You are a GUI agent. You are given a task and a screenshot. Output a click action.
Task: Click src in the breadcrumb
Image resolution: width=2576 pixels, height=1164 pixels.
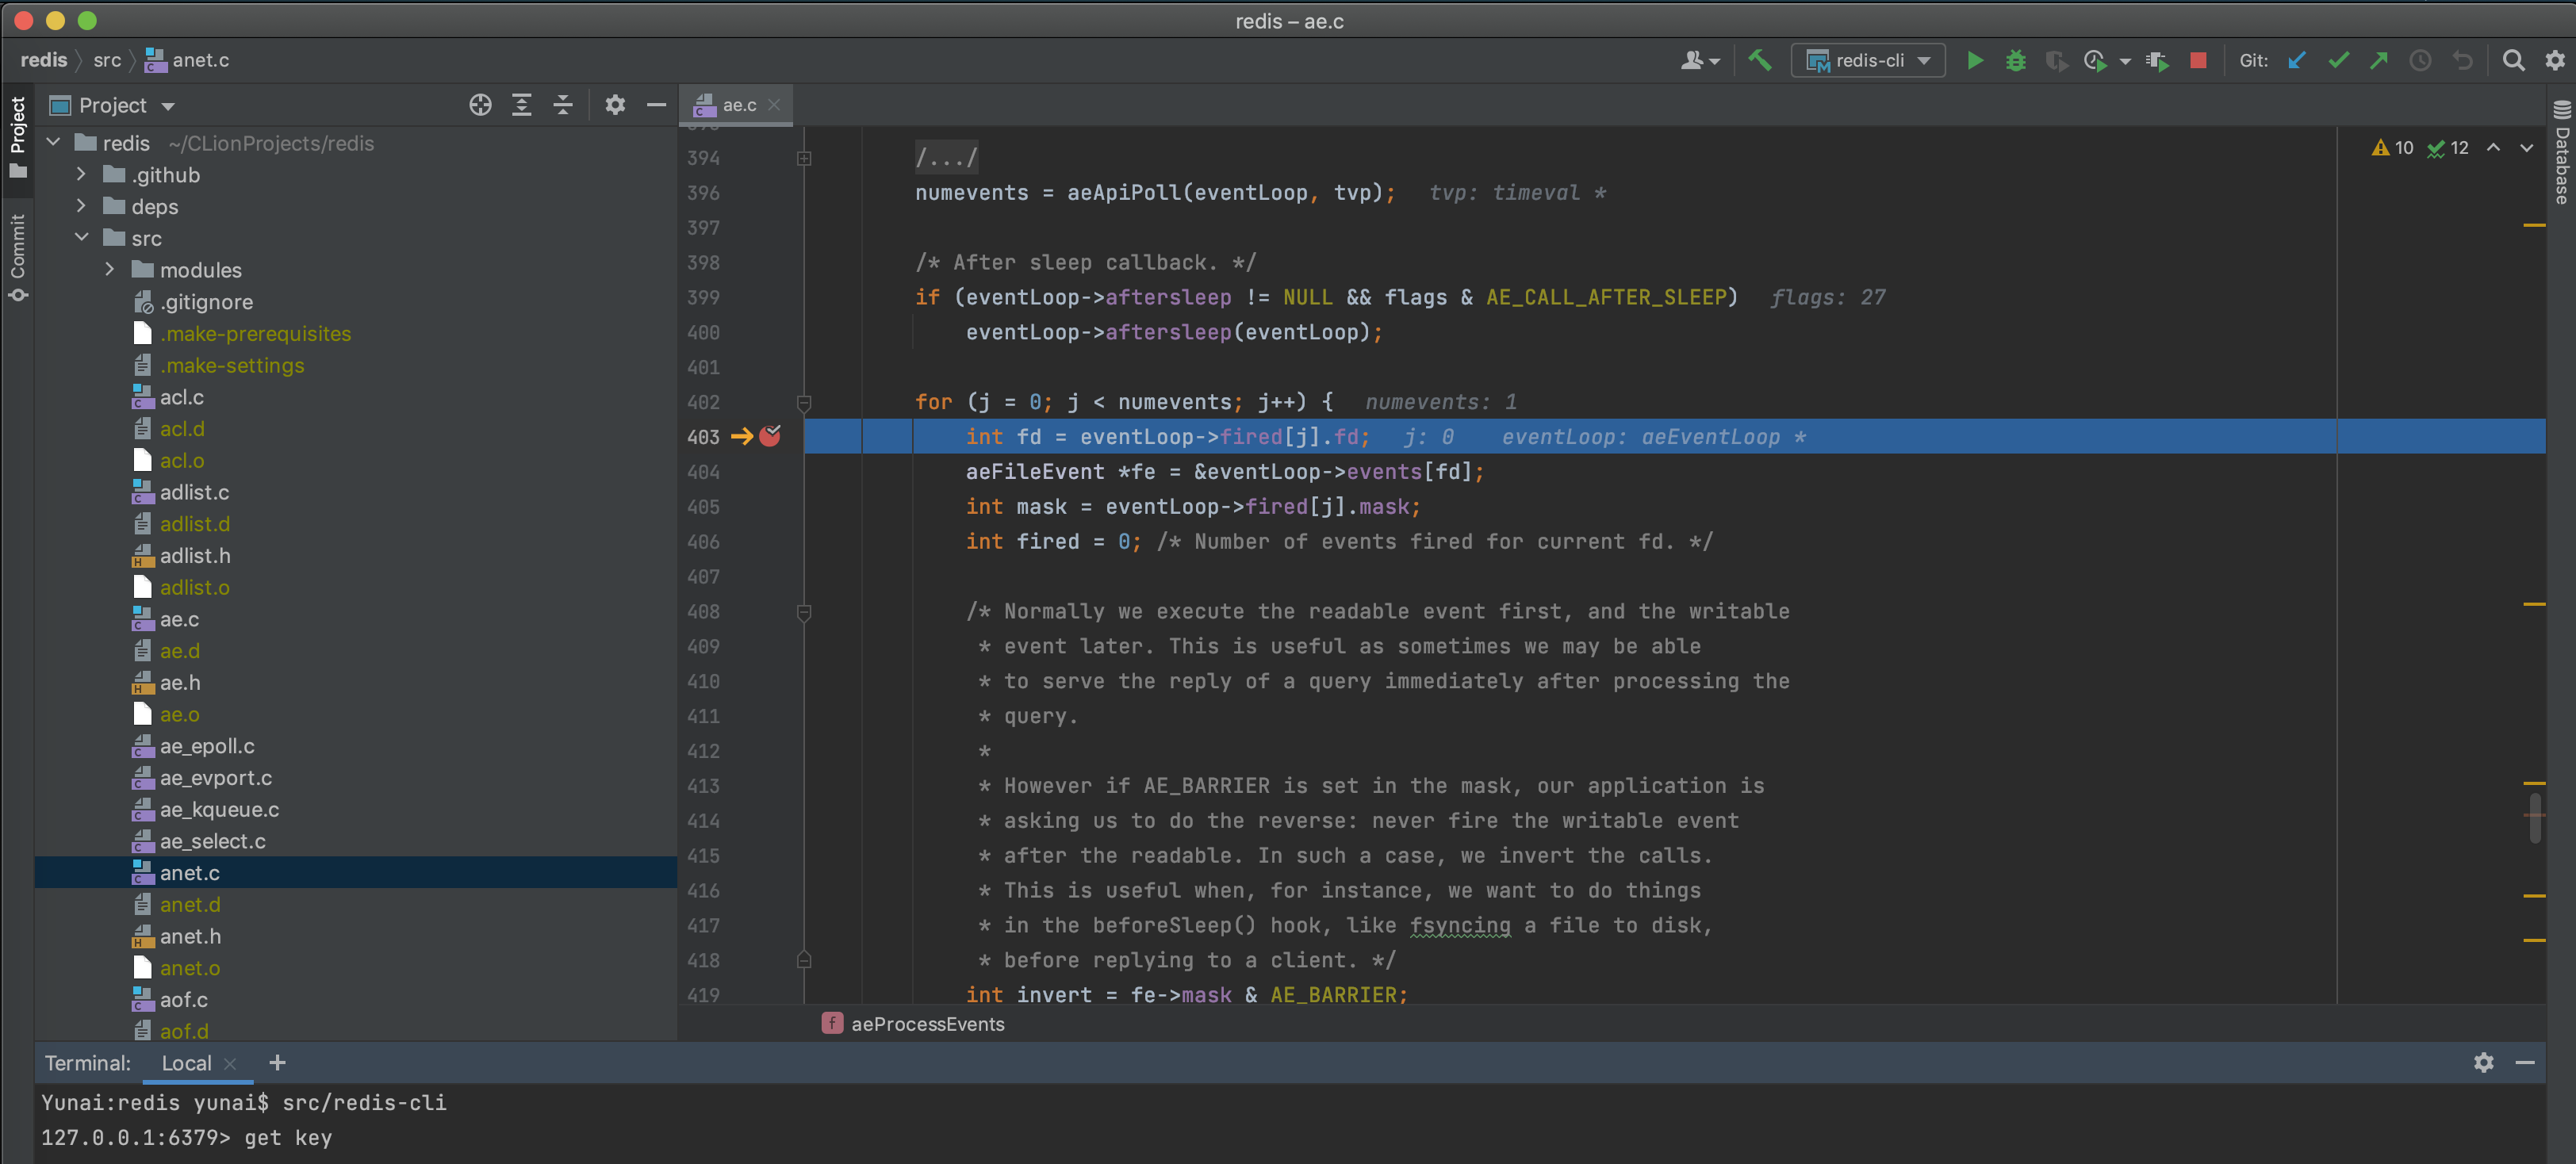pos(107,60)
